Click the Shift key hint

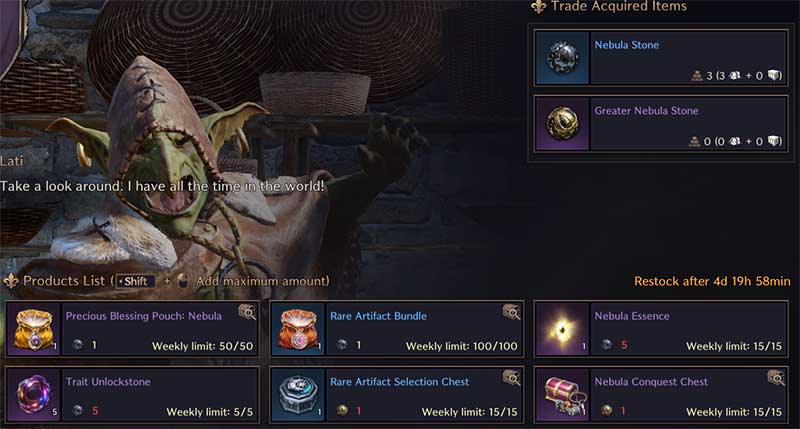[x=135, y=281]
